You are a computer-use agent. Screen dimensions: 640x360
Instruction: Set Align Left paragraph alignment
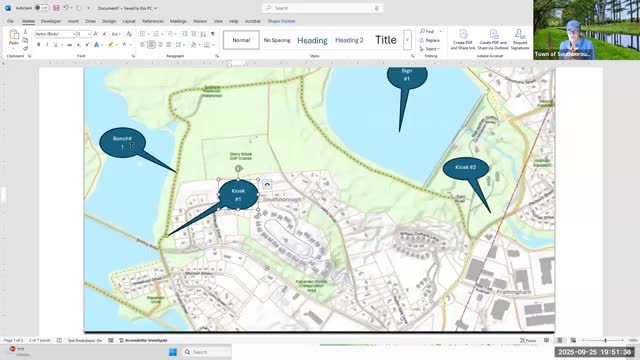142,44
